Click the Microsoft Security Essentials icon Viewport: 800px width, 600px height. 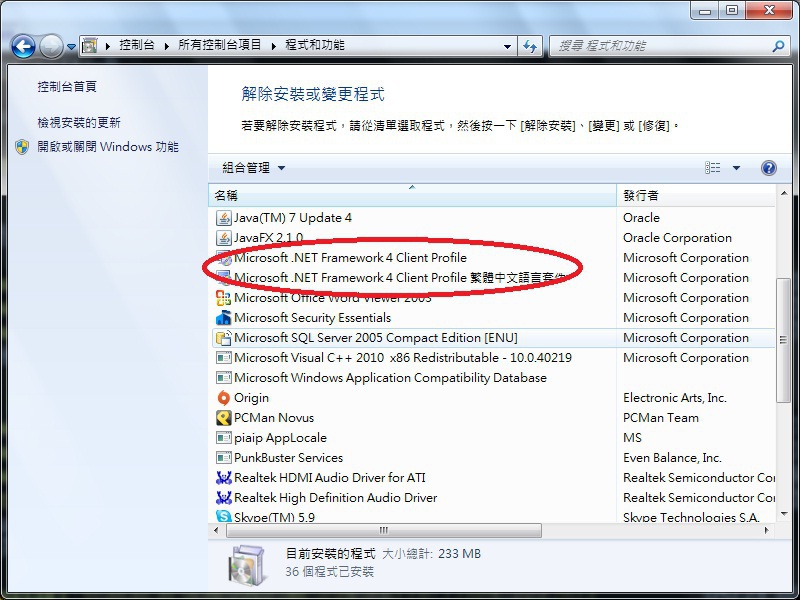tap(223, 318)
